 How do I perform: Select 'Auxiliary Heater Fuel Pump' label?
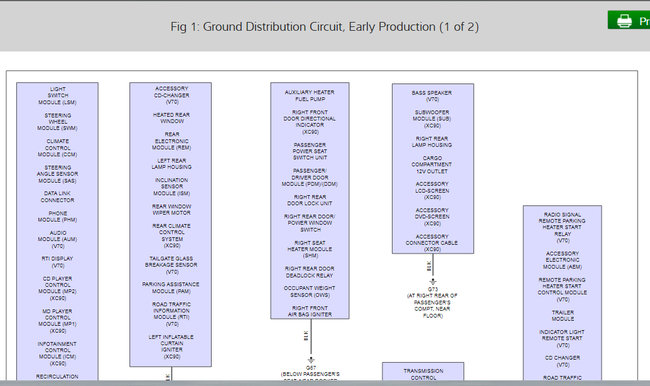(x=310, y=95)
